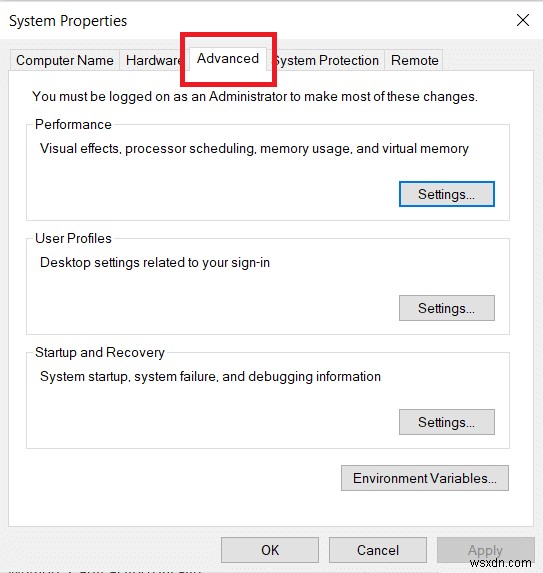This screenshot has width=543, height=573.
Task: Click the Apply button
Action: pos(486,550)
